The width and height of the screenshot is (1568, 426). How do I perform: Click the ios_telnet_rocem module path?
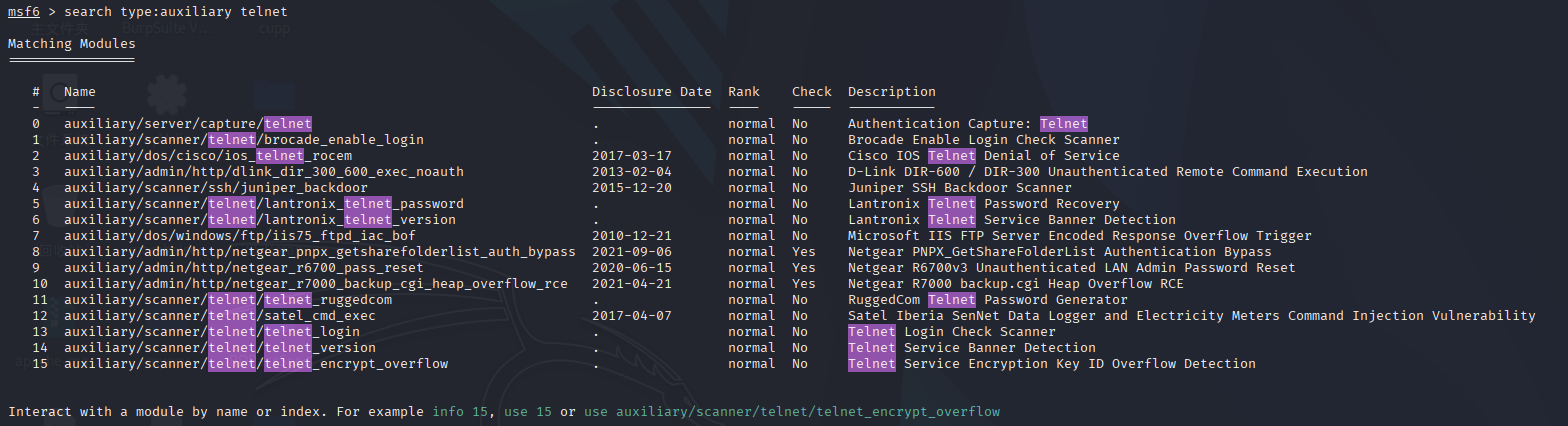[x=208, y=156]
